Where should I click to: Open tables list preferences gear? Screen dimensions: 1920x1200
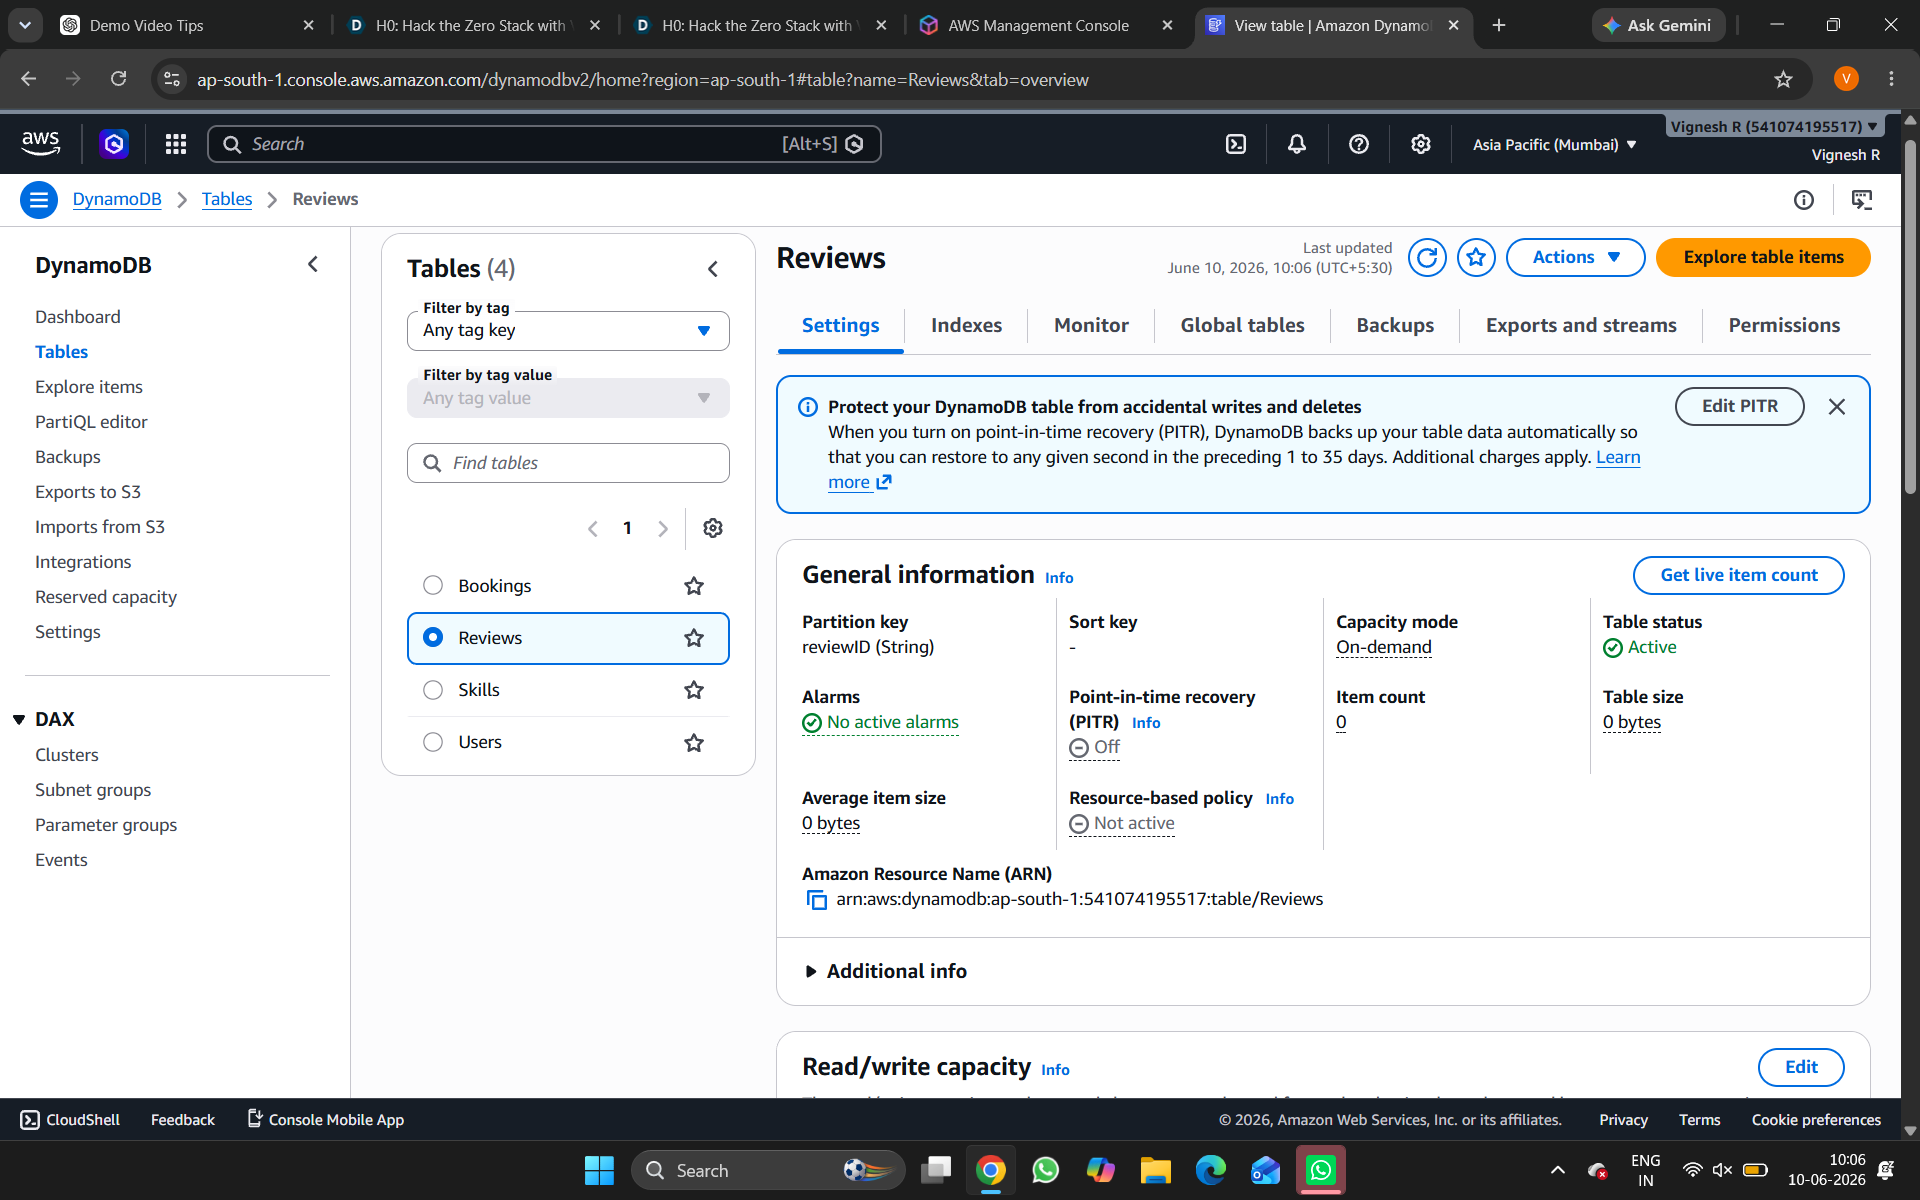point(713,528)
